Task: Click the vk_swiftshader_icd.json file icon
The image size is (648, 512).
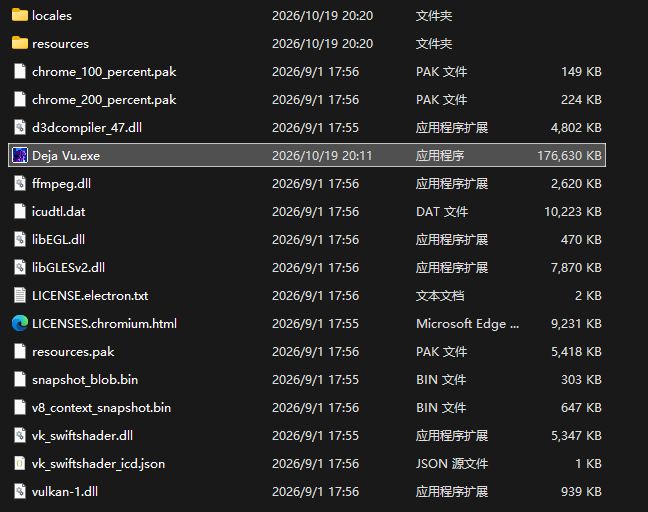Action: coord(19,463)
